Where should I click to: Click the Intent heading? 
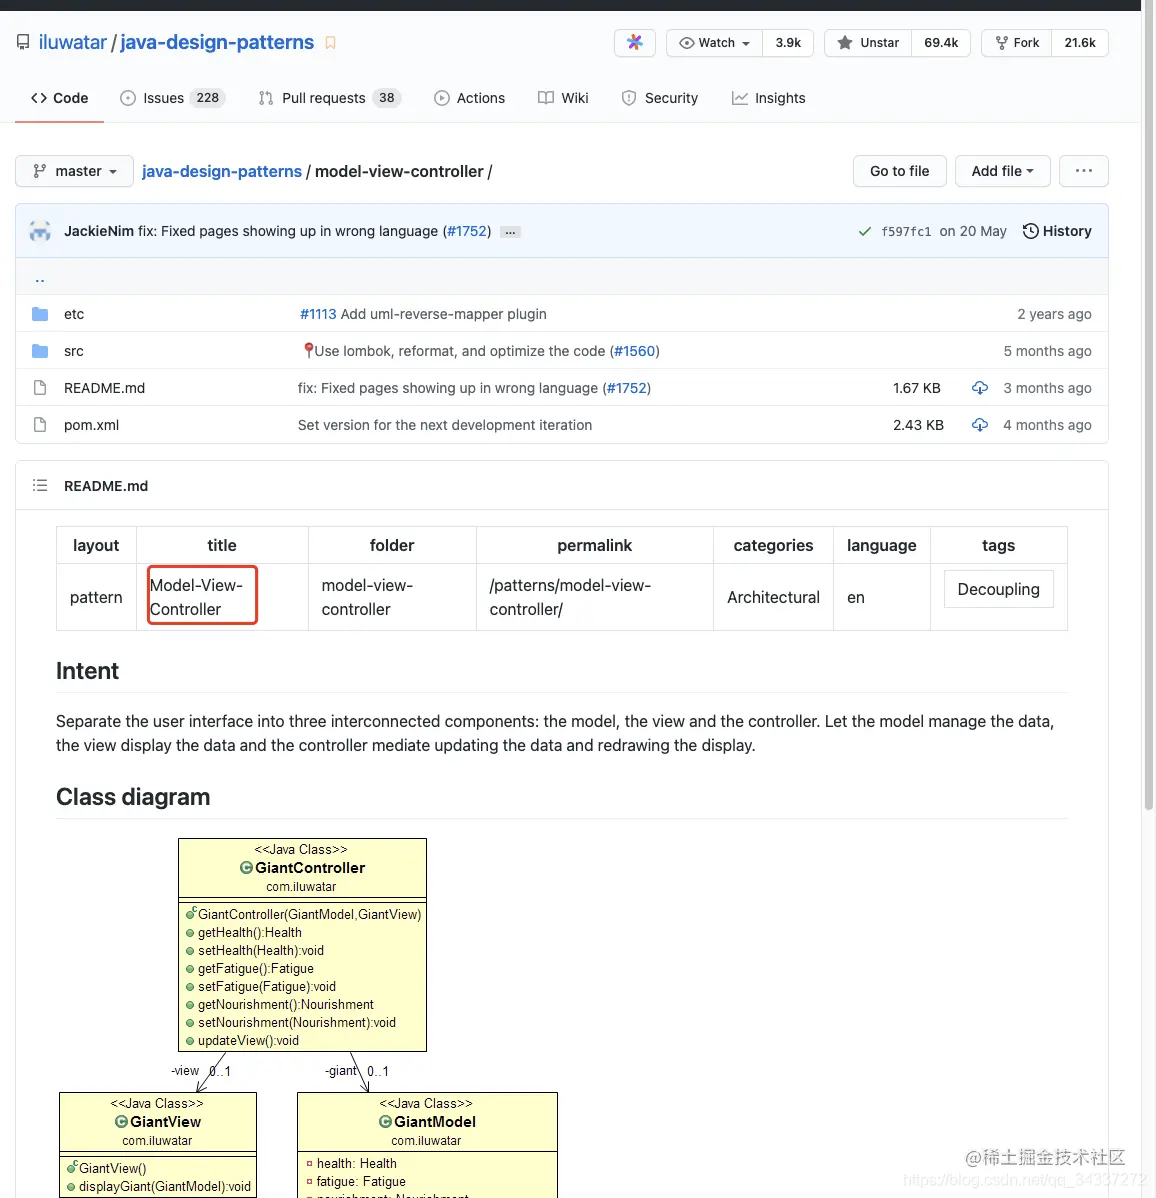pyautogui.click(x=87, y=671)
